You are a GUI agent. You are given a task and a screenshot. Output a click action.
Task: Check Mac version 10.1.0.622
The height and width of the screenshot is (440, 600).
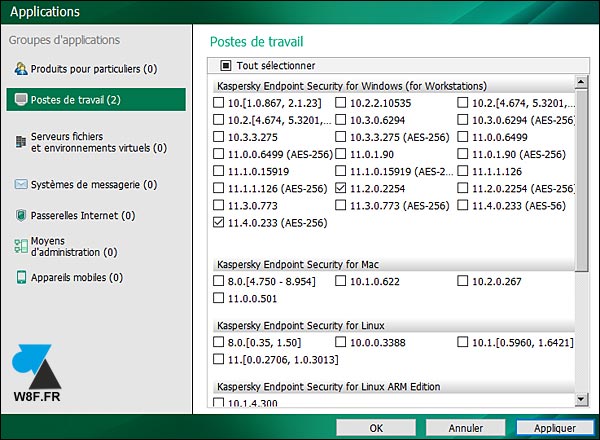pyautogui.click(x=341, y=281)
